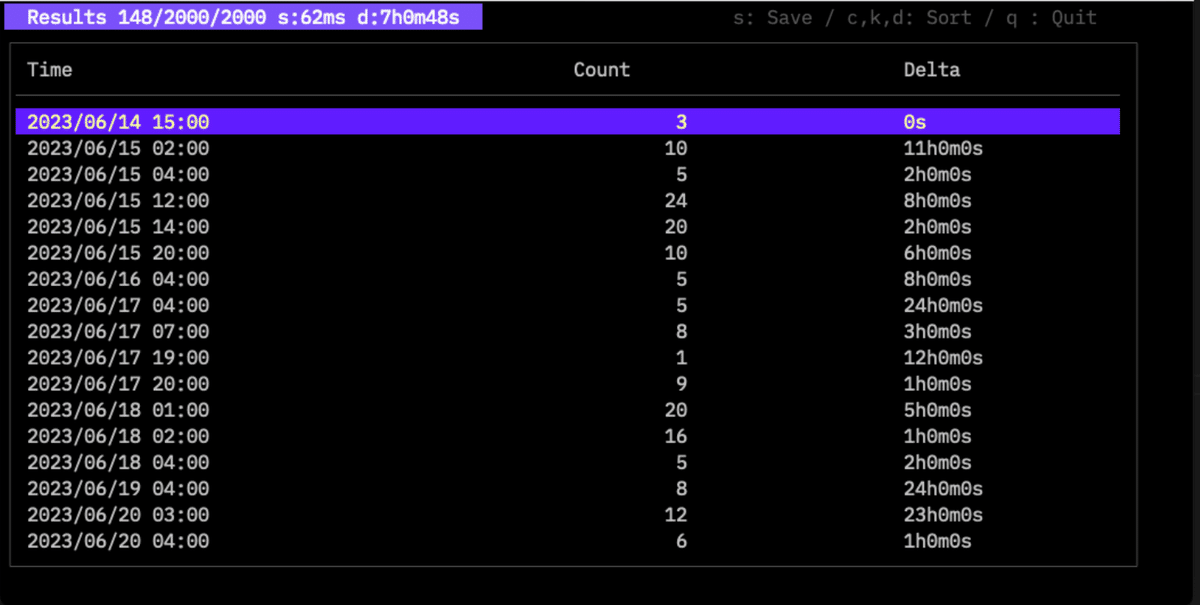Click the 6h0m0s delta value
Image resolution: width=1200 pixels, height=605 pixels.
(937, 253)
